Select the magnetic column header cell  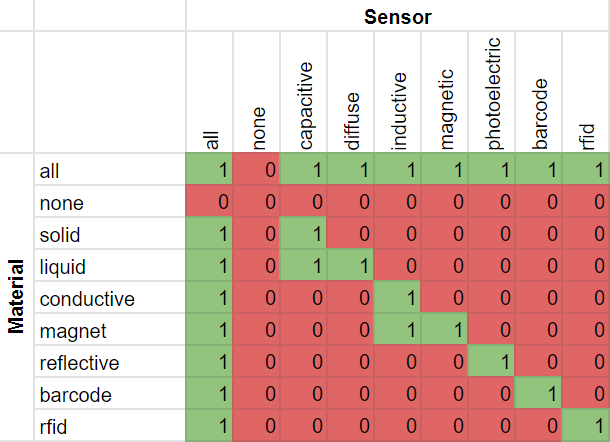446,93
